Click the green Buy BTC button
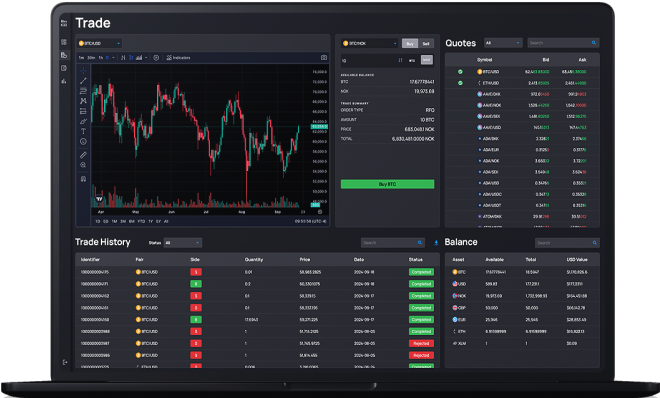Image resolution: width=660 pixels, height=398 pixels. click(x=387, y=184)
